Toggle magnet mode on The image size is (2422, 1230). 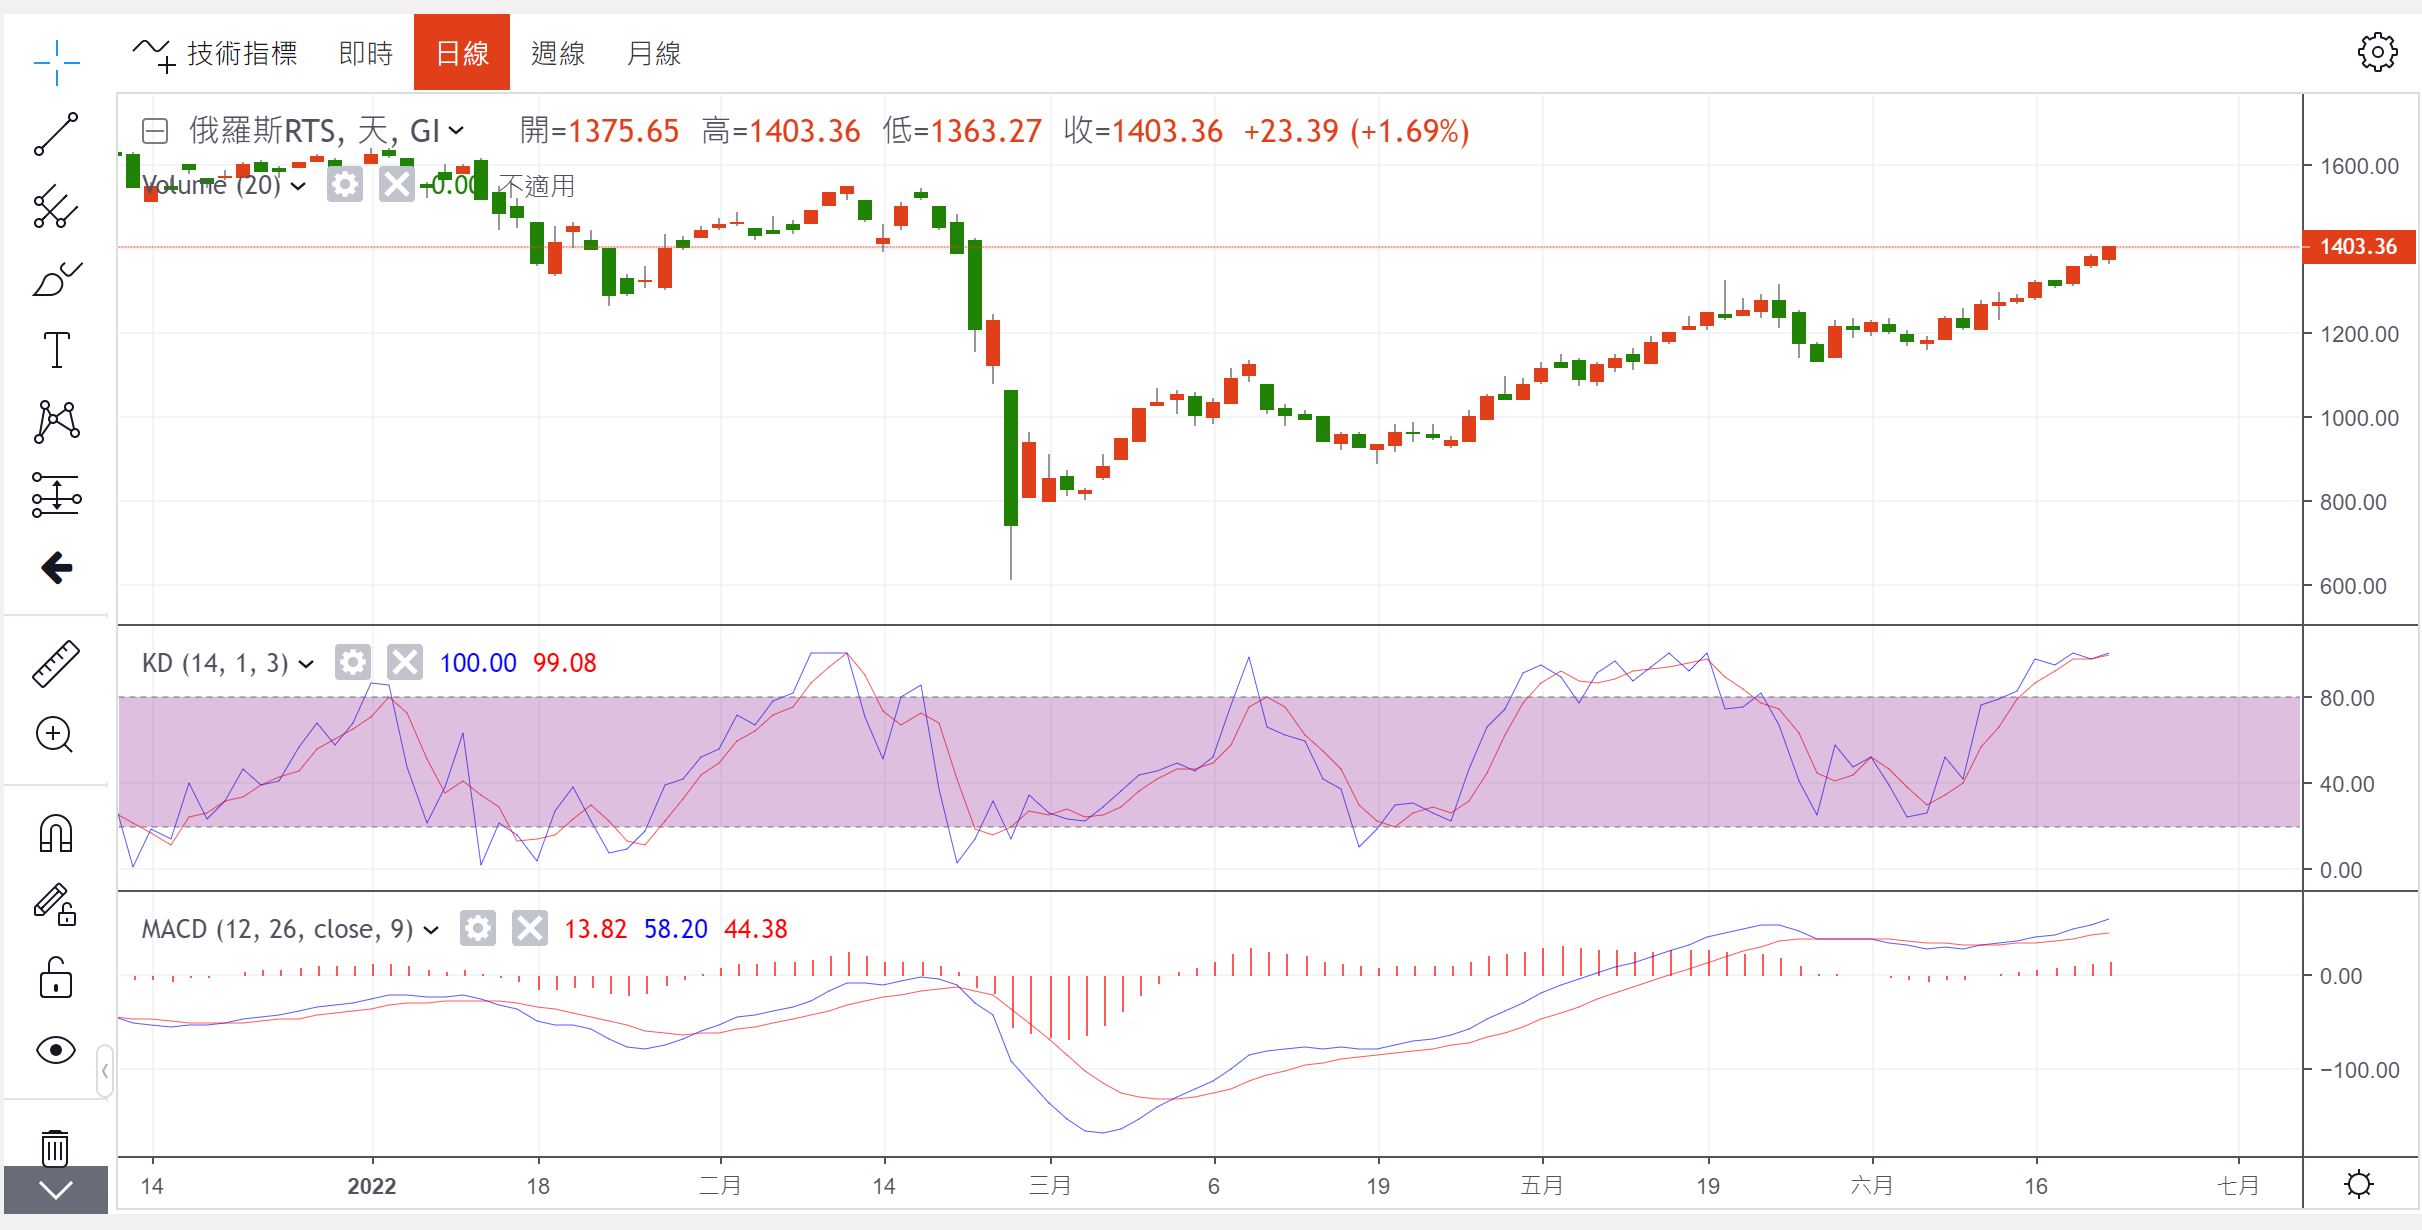tap(56, 833)
